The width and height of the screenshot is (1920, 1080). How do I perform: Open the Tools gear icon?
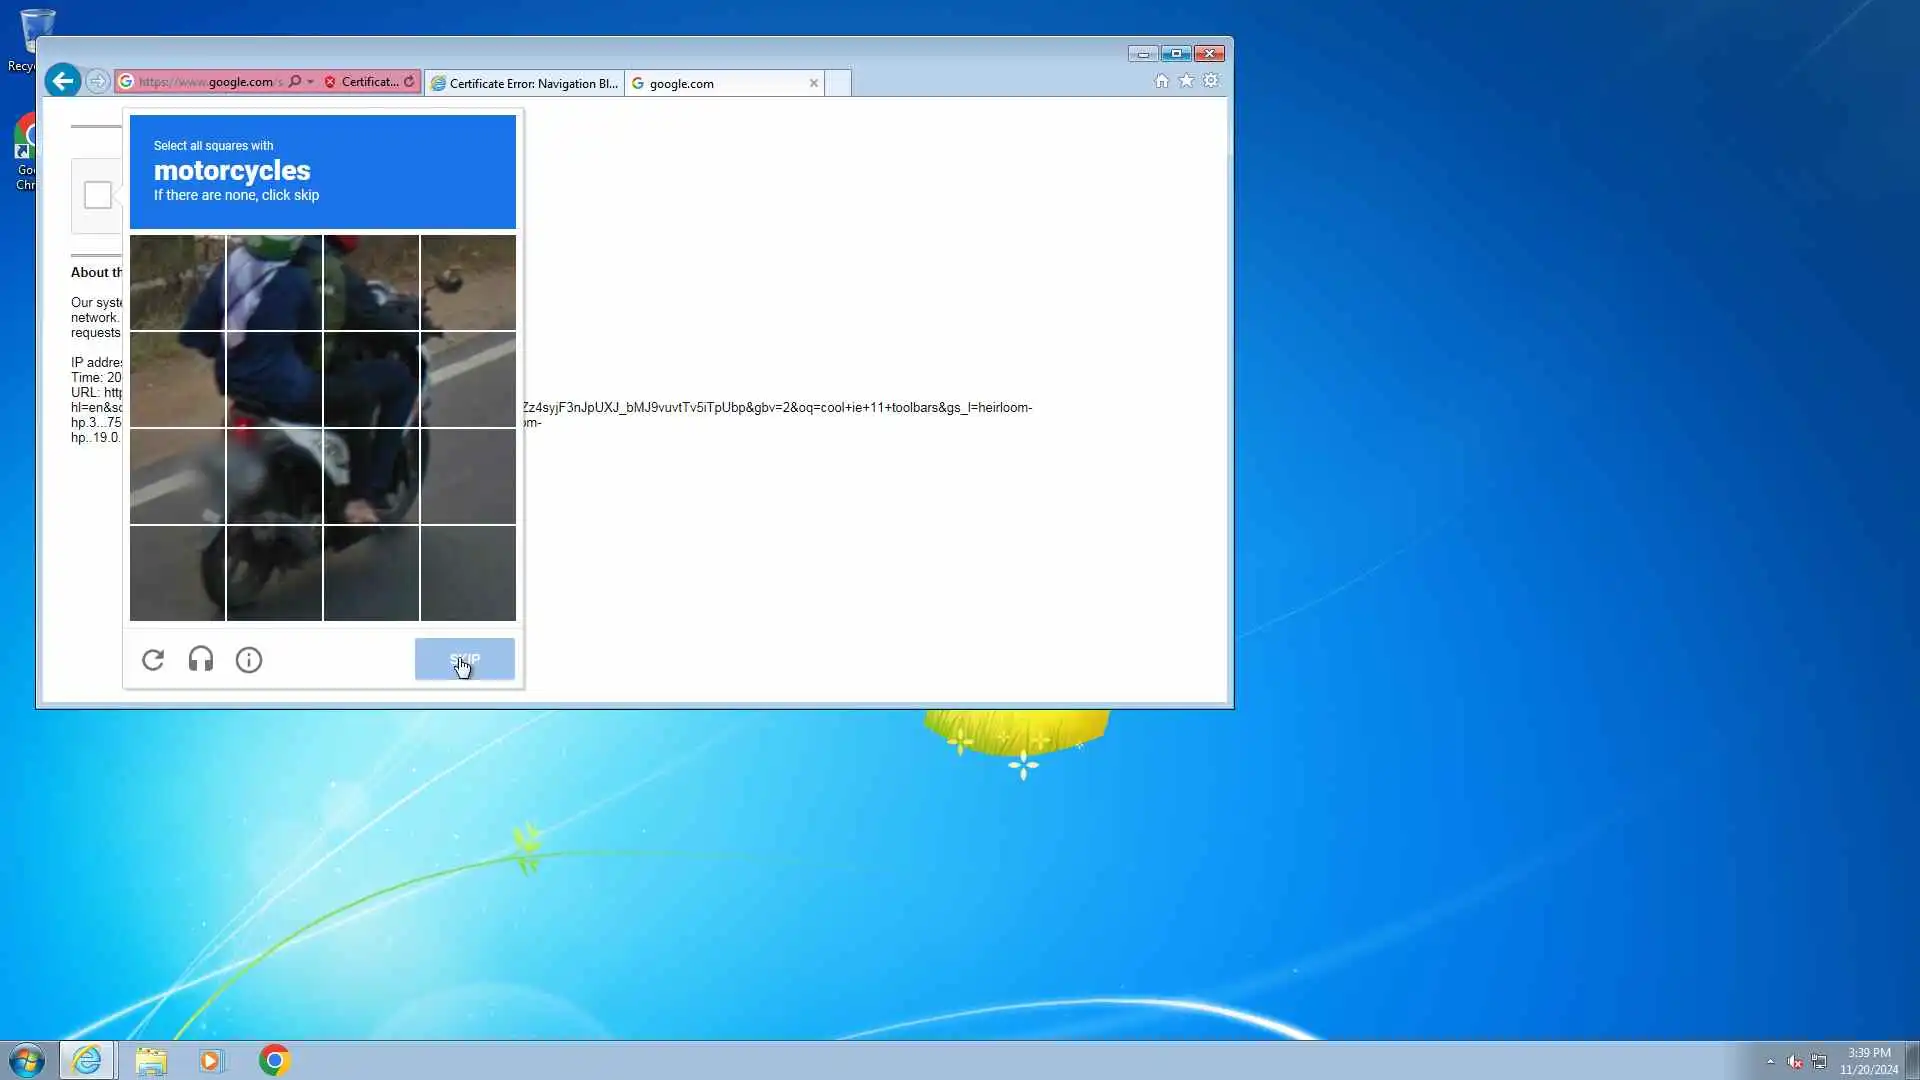click(x=1211, y=81)
